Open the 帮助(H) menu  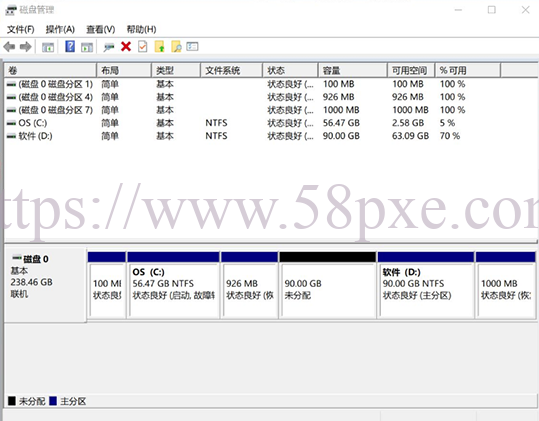click(x=141, y=30)
